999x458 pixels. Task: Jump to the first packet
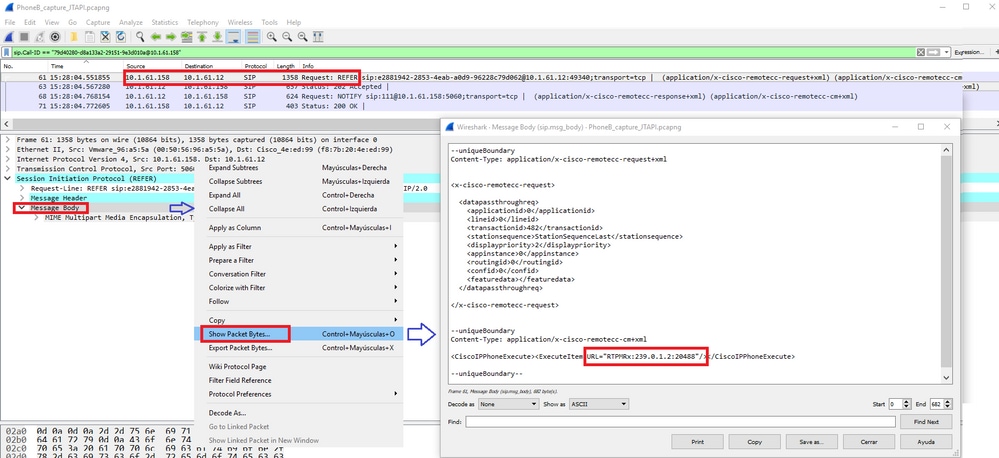click(202, 36)
